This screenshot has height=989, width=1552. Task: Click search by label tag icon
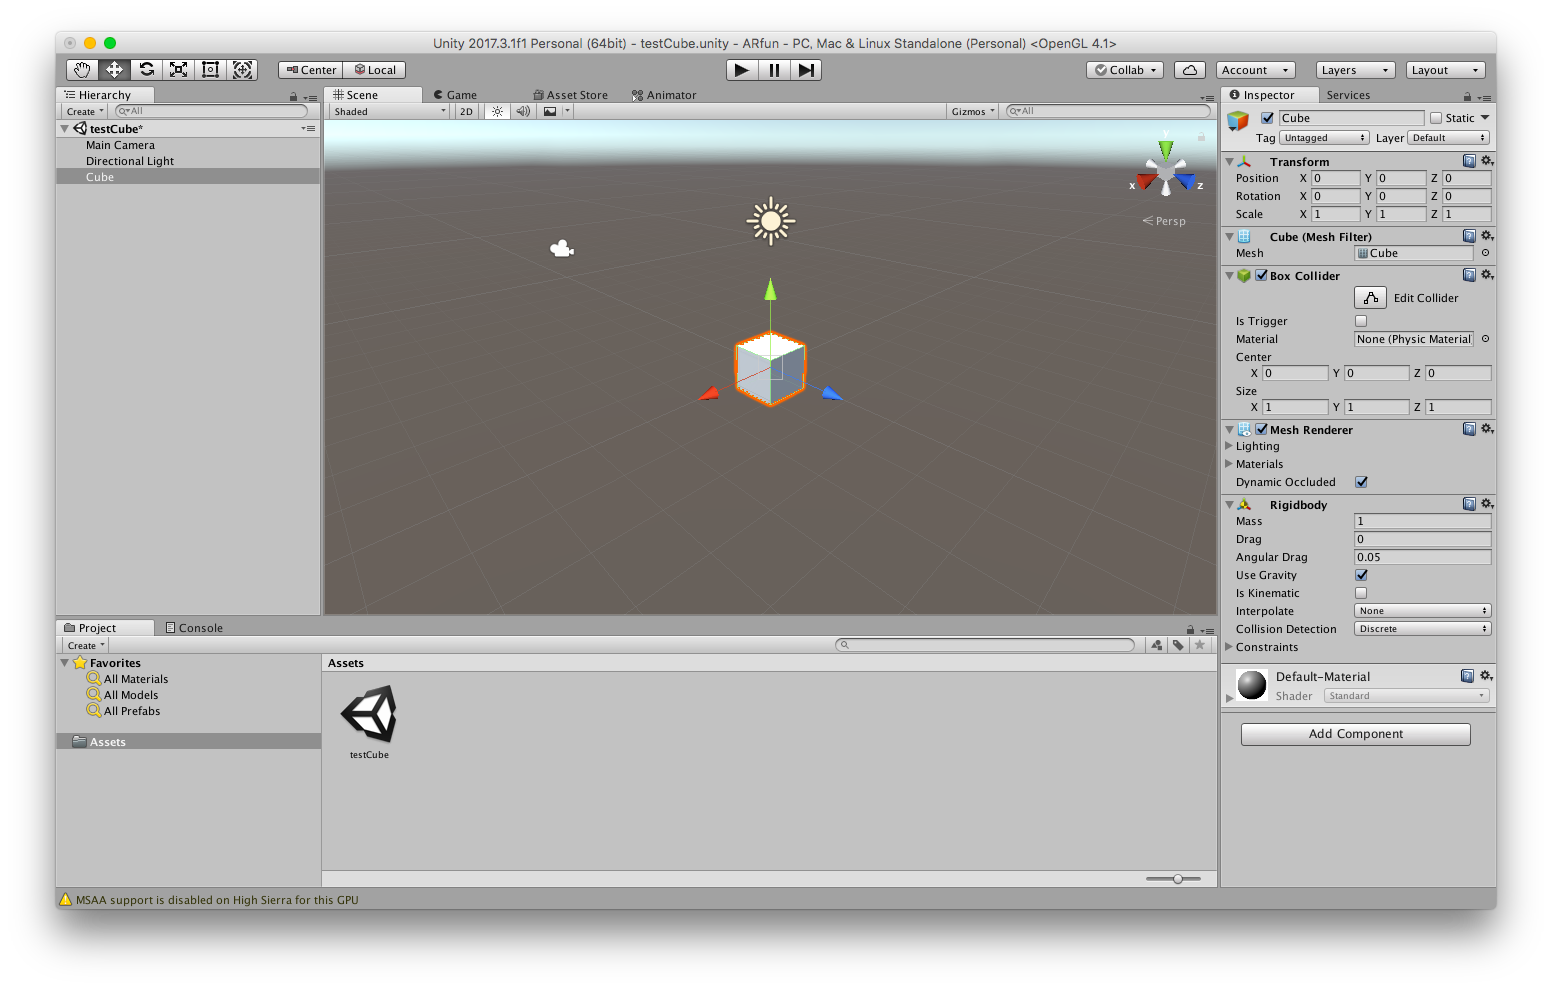click(x=1178, y=645)
